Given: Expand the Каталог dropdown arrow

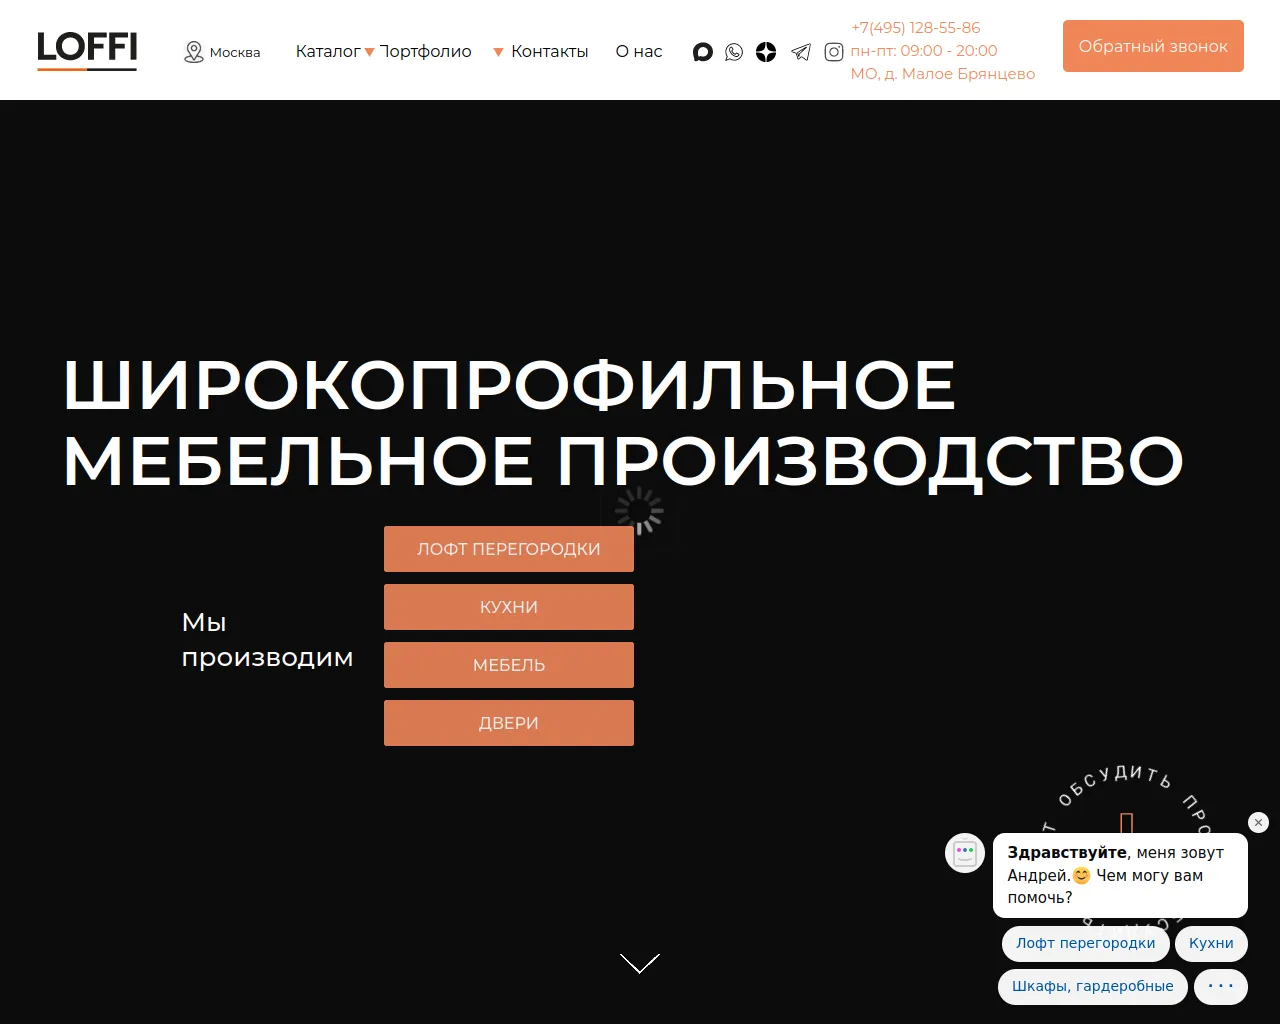Looking at the screenshot, I should pos(370,52).
